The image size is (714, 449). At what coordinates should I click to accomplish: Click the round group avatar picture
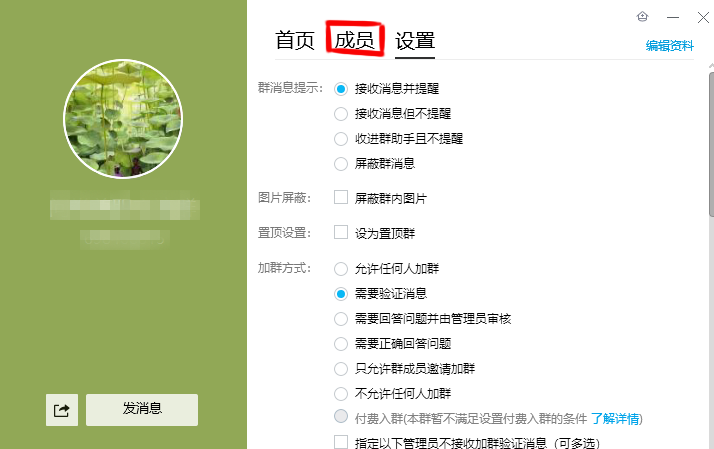(x=123, y=119)
